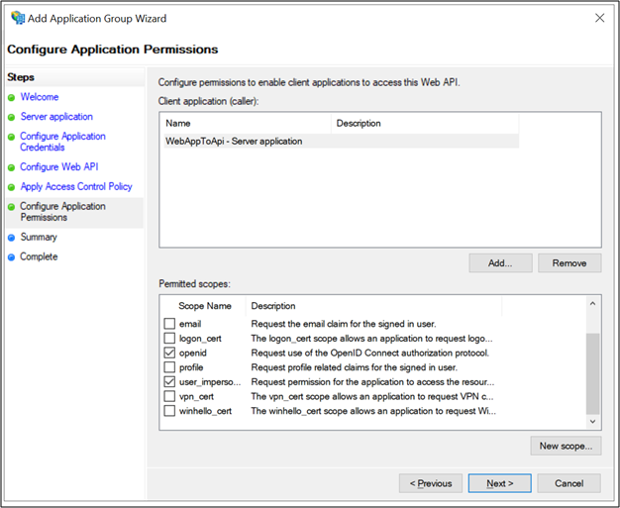Check the vpn_cert scope box
Image resolution: width=620 pixels, height=508 pixels.
tap(169, 396)
